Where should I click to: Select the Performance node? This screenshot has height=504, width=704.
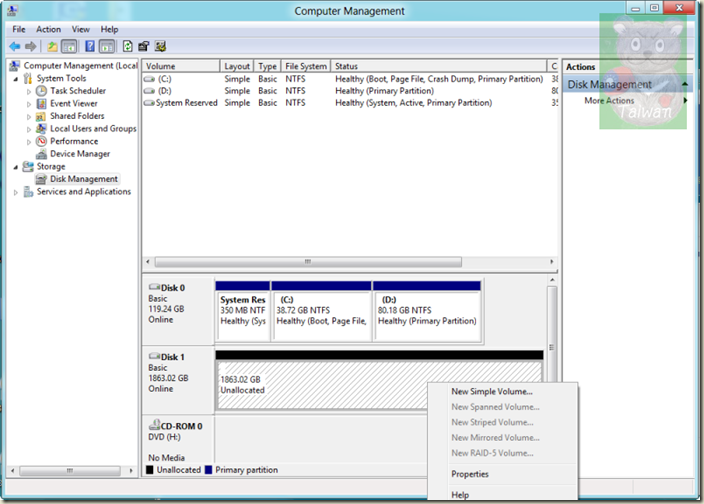click(74, 141)
